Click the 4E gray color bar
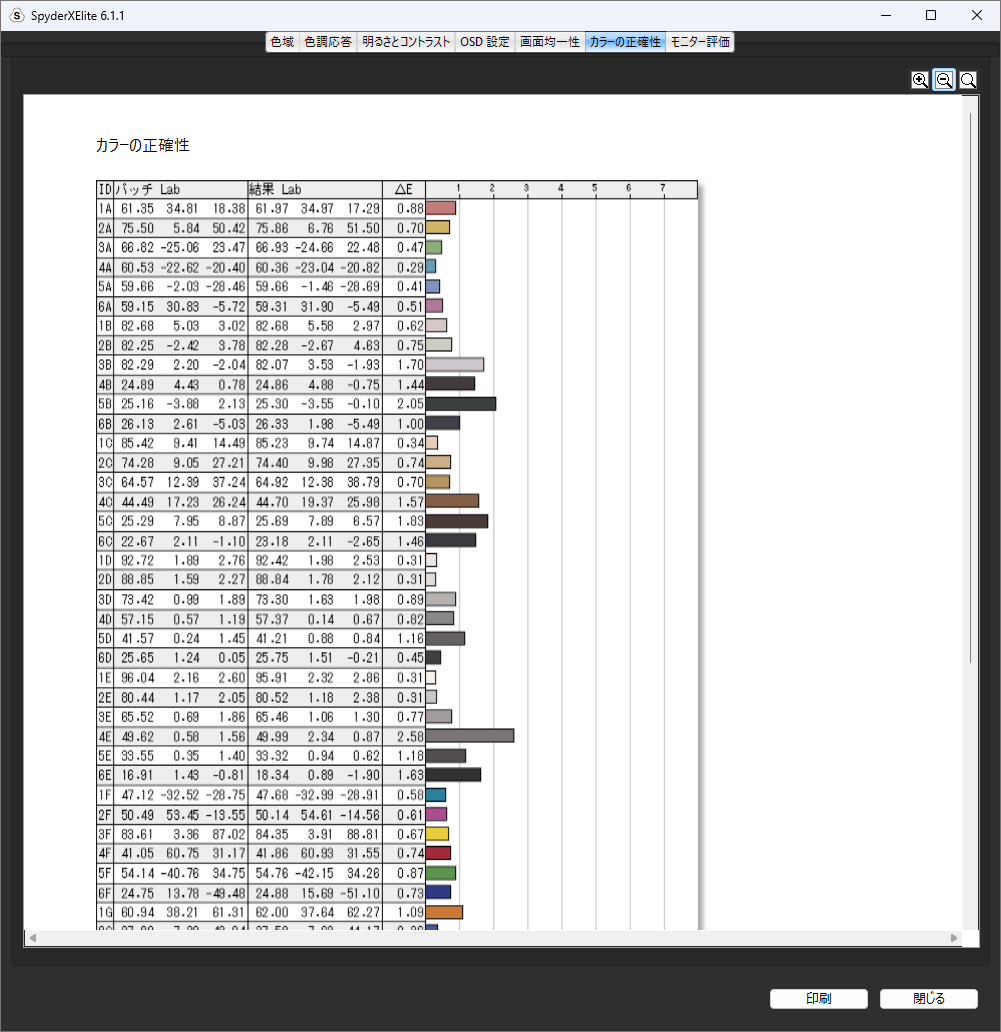 pos(469,736)
